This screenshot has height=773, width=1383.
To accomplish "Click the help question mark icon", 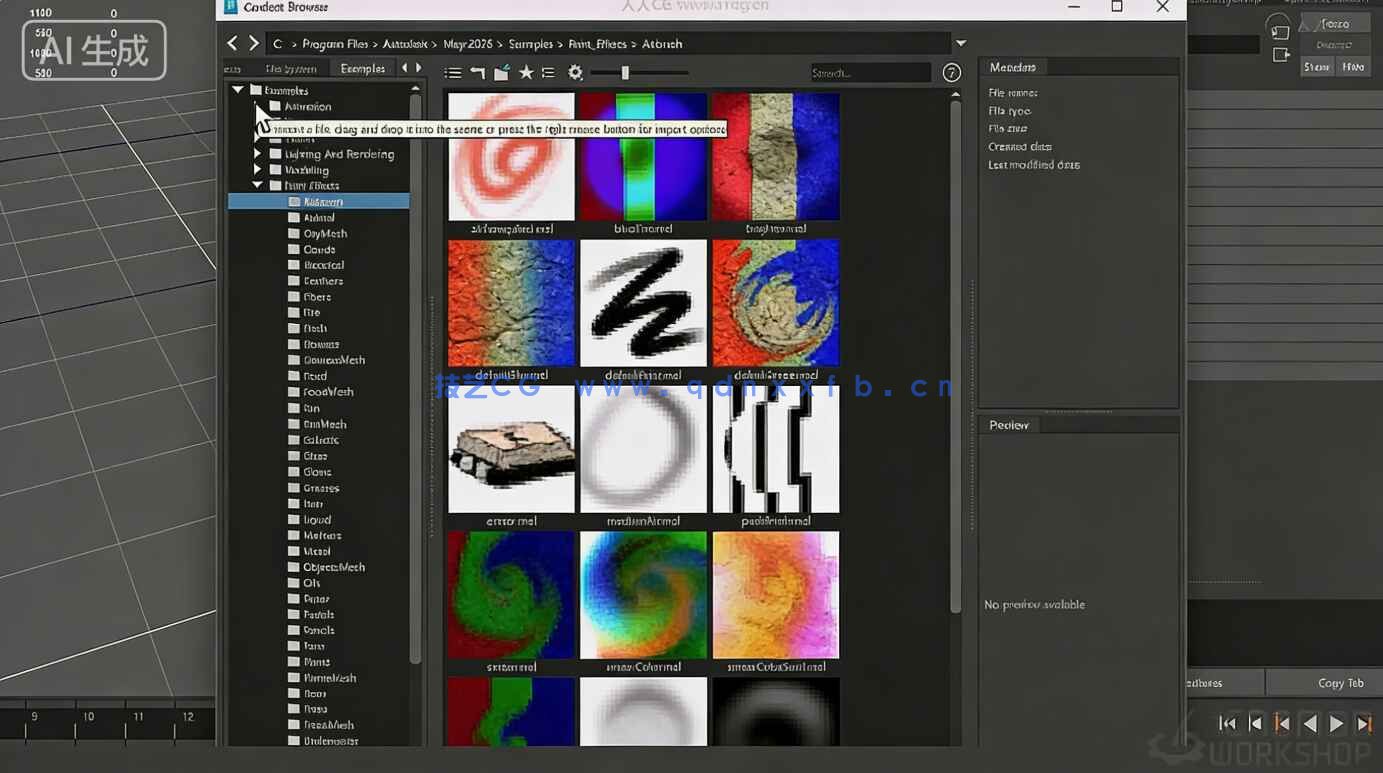I will 951,73.
